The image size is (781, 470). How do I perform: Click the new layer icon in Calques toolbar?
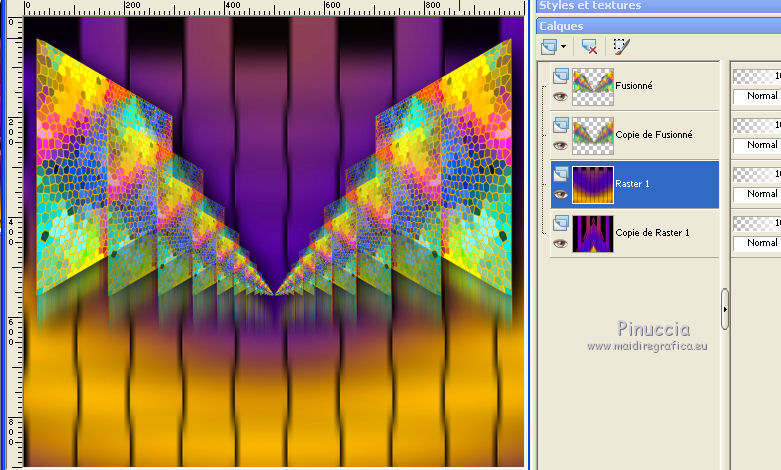549,46
